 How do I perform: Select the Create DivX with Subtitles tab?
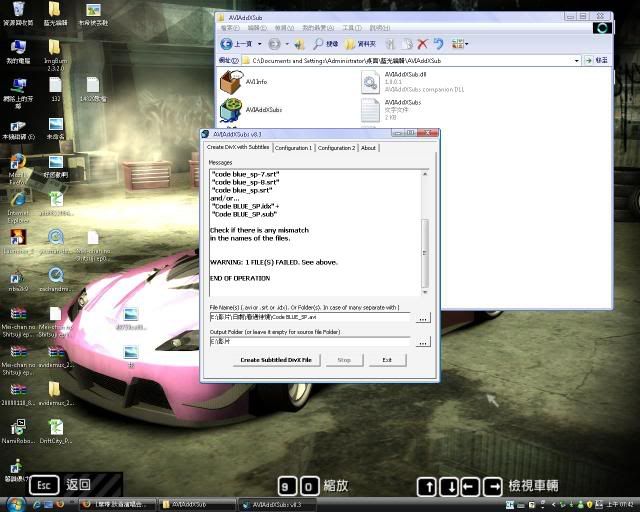click(238, 147)
